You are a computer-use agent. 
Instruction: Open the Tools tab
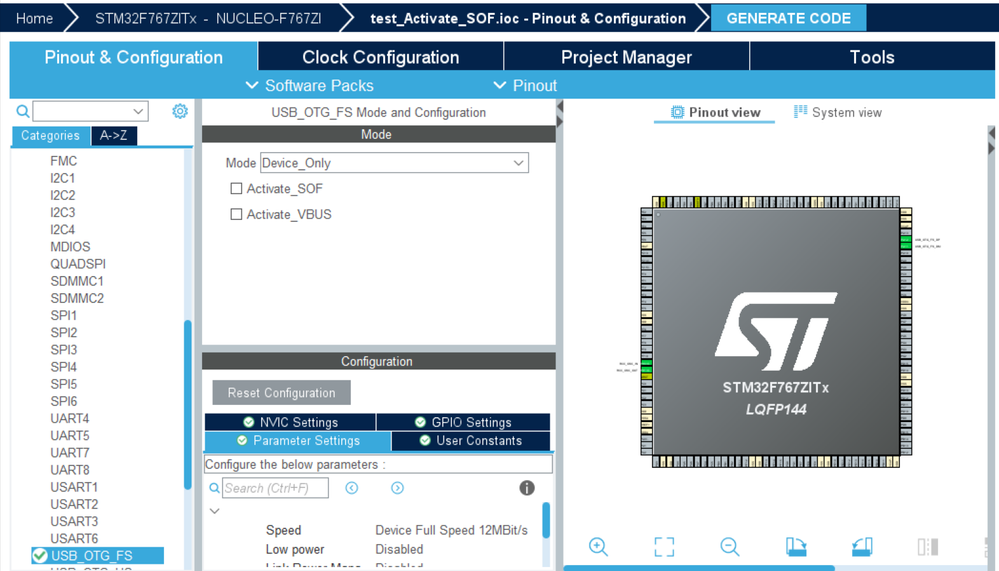click(872, 57)
